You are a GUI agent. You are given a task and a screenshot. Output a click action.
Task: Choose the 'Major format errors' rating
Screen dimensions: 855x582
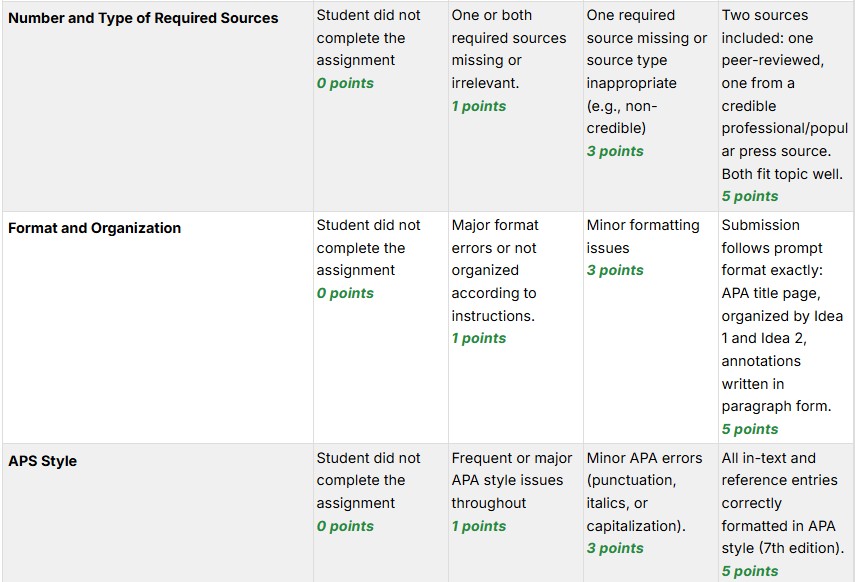point(495,270)
